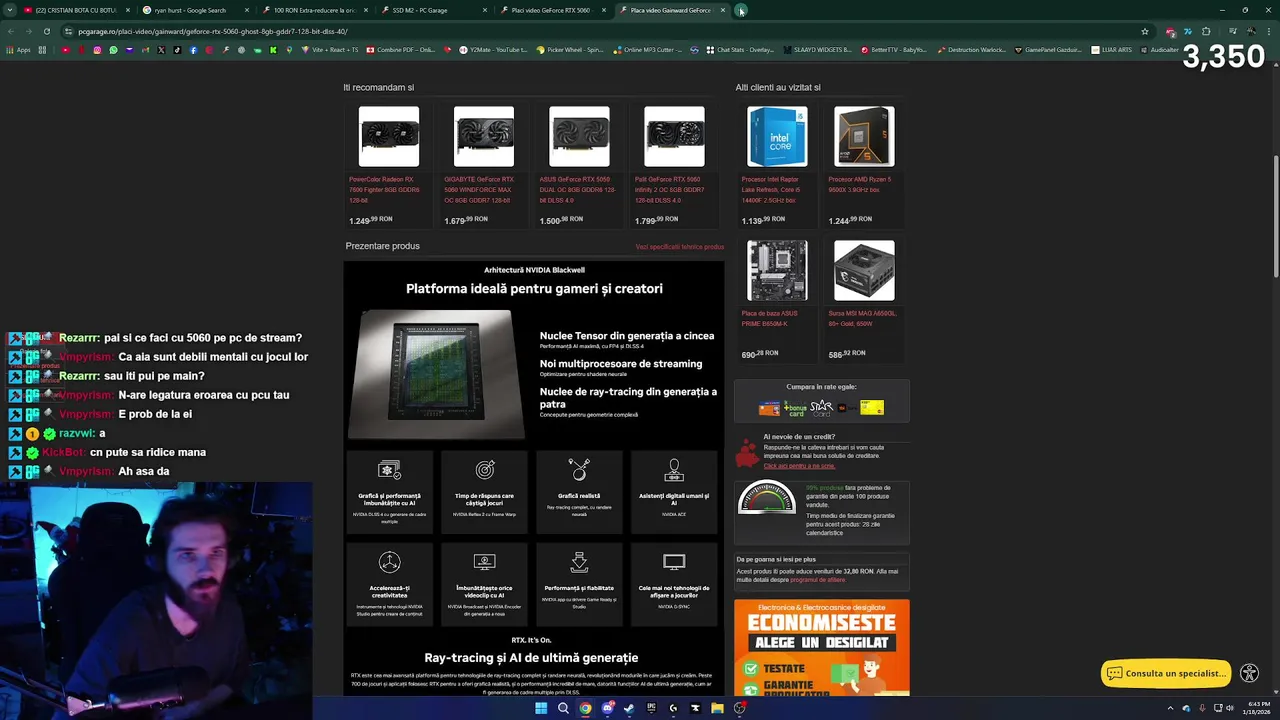1280x720 pixels.
Task: Open the Instagram bookmark icon
Action: (97, 49)
